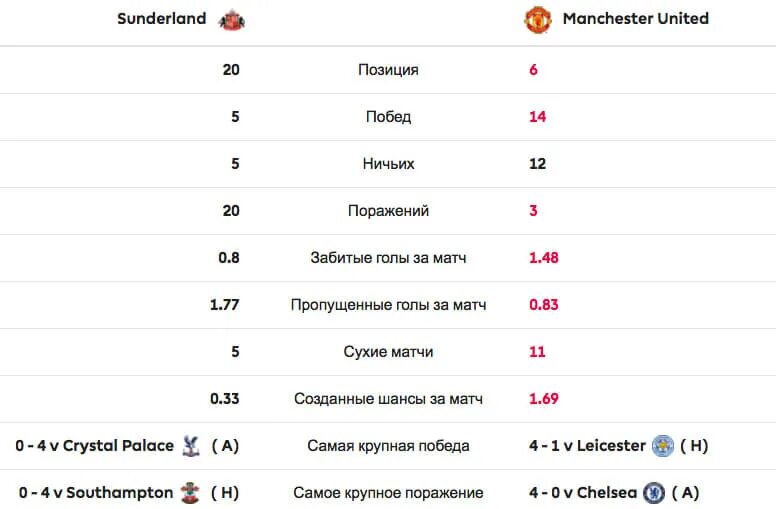Click the Leicester crest icon
The image size is (776, 509).
click(663, 446)
